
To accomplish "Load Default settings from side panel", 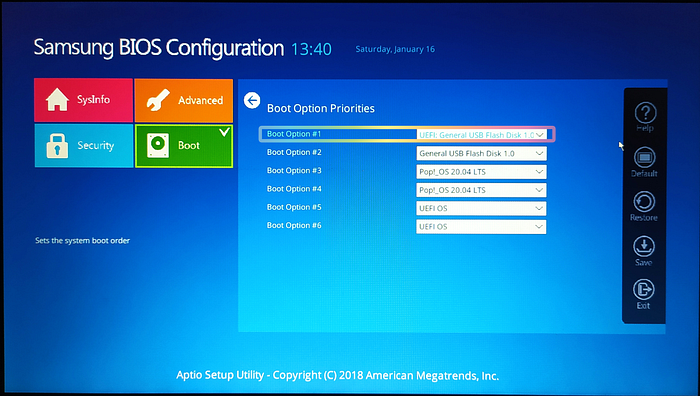I will [644, 162].
